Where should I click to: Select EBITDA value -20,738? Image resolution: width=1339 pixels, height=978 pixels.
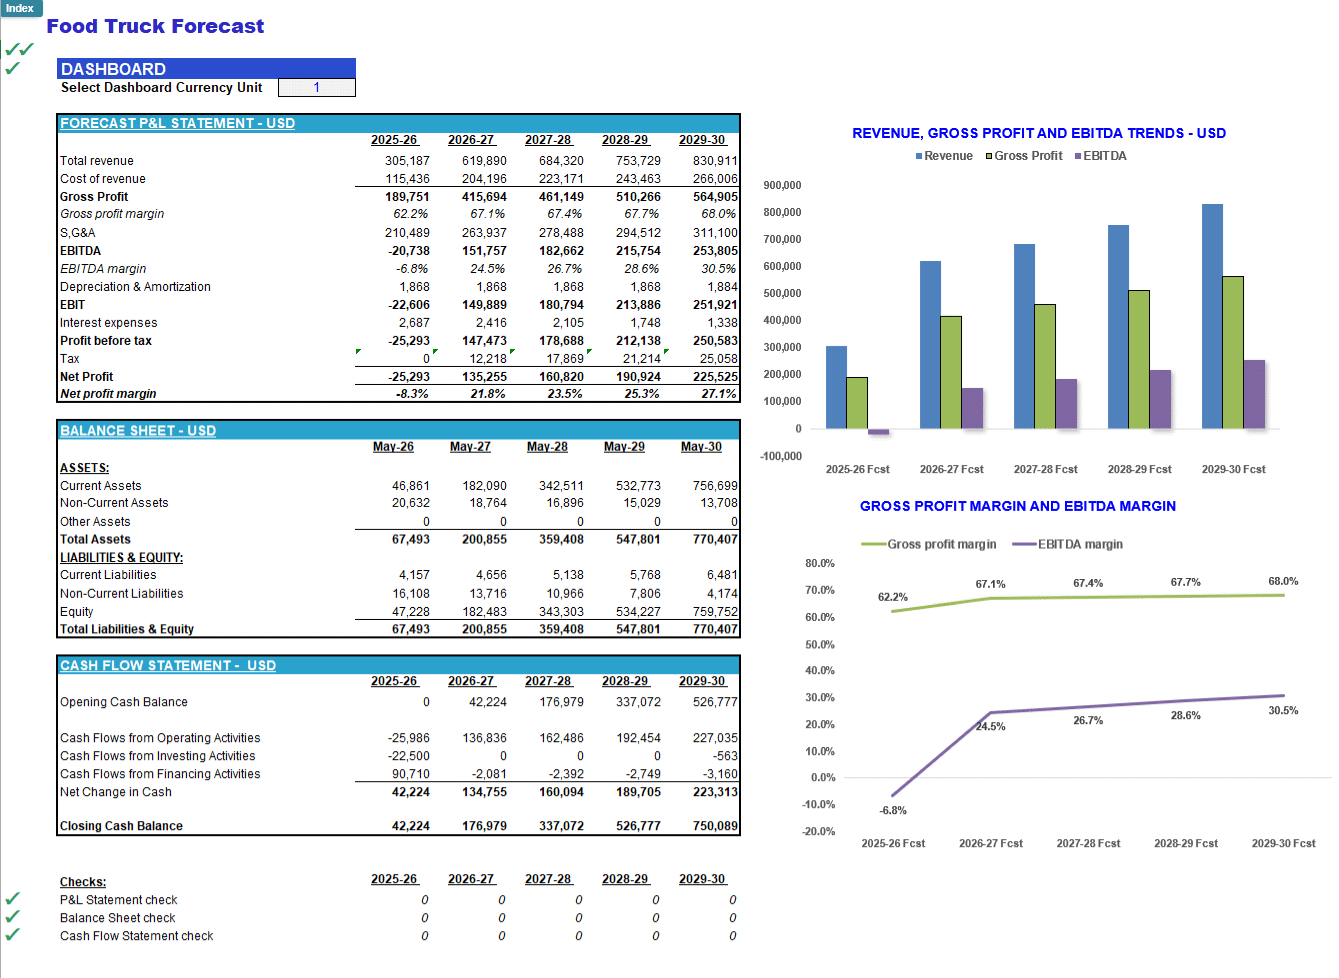(408, 250)
